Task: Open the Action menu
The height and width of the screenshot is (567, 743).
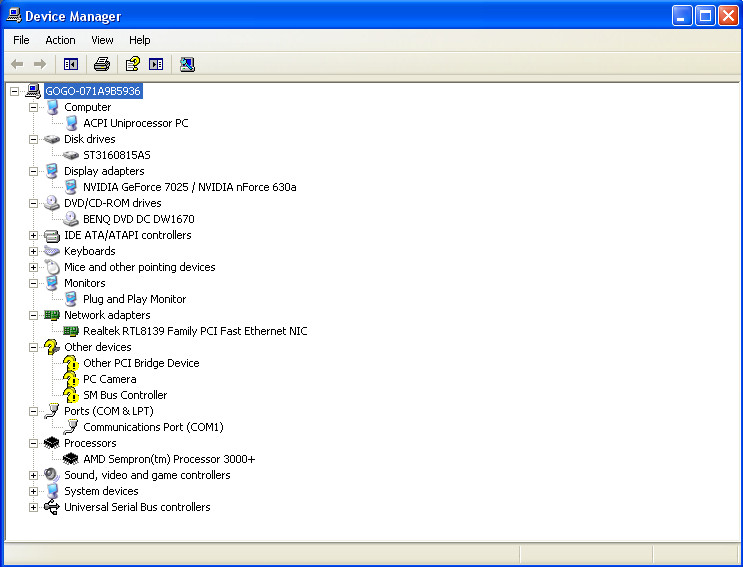Action: [x=60, y=40]
